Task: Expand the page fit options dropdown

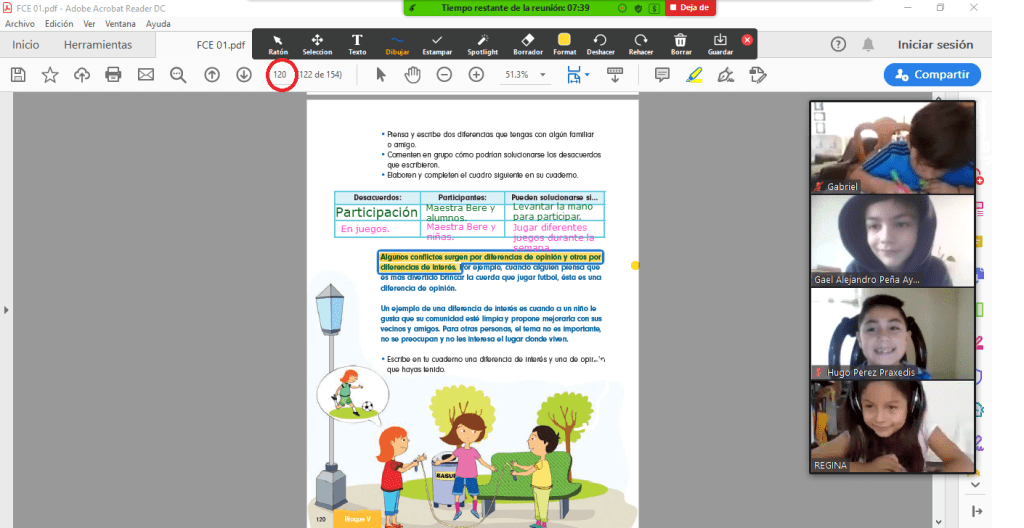Action: [x=587, y=75]
